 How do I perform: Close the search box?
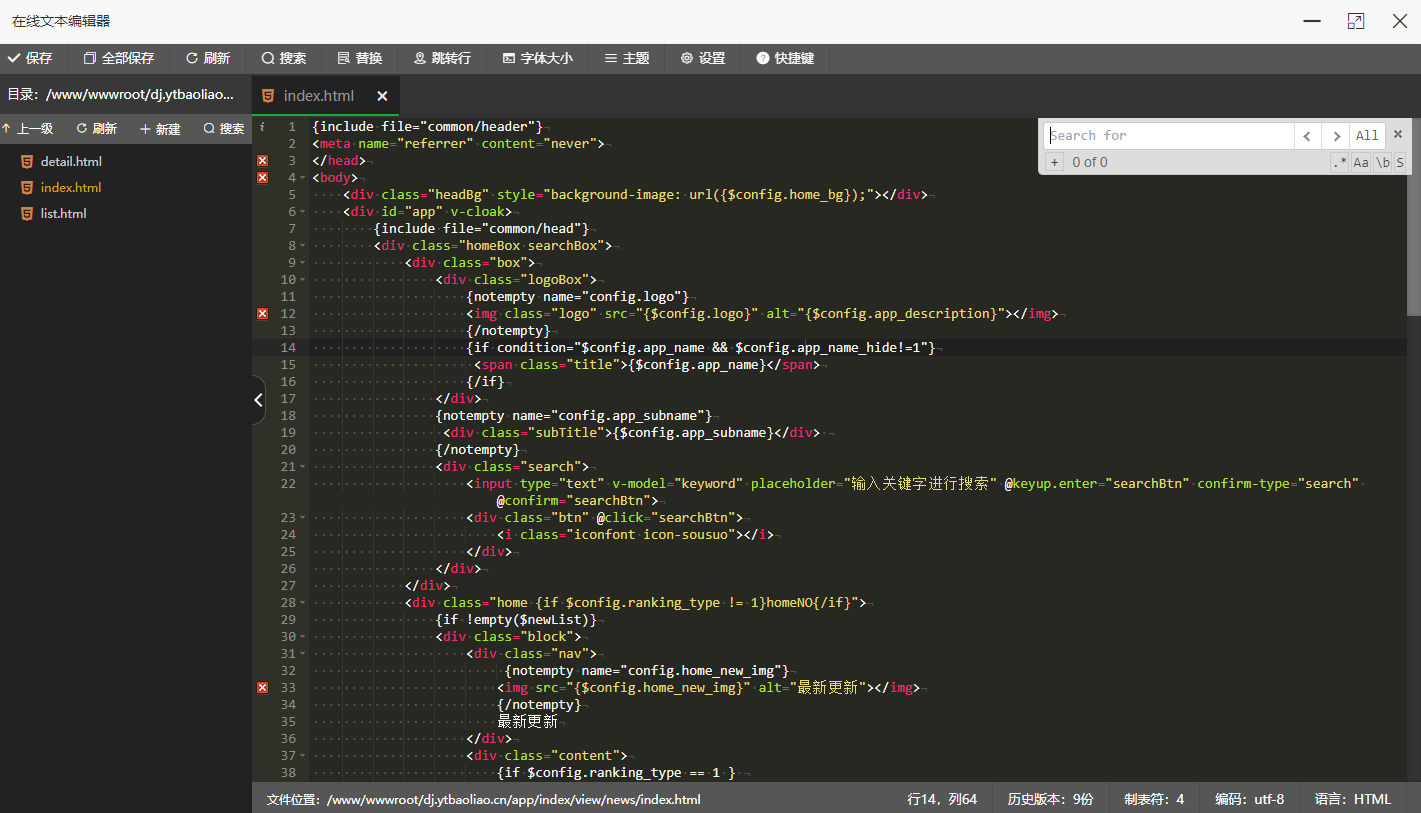point(1398,134)
